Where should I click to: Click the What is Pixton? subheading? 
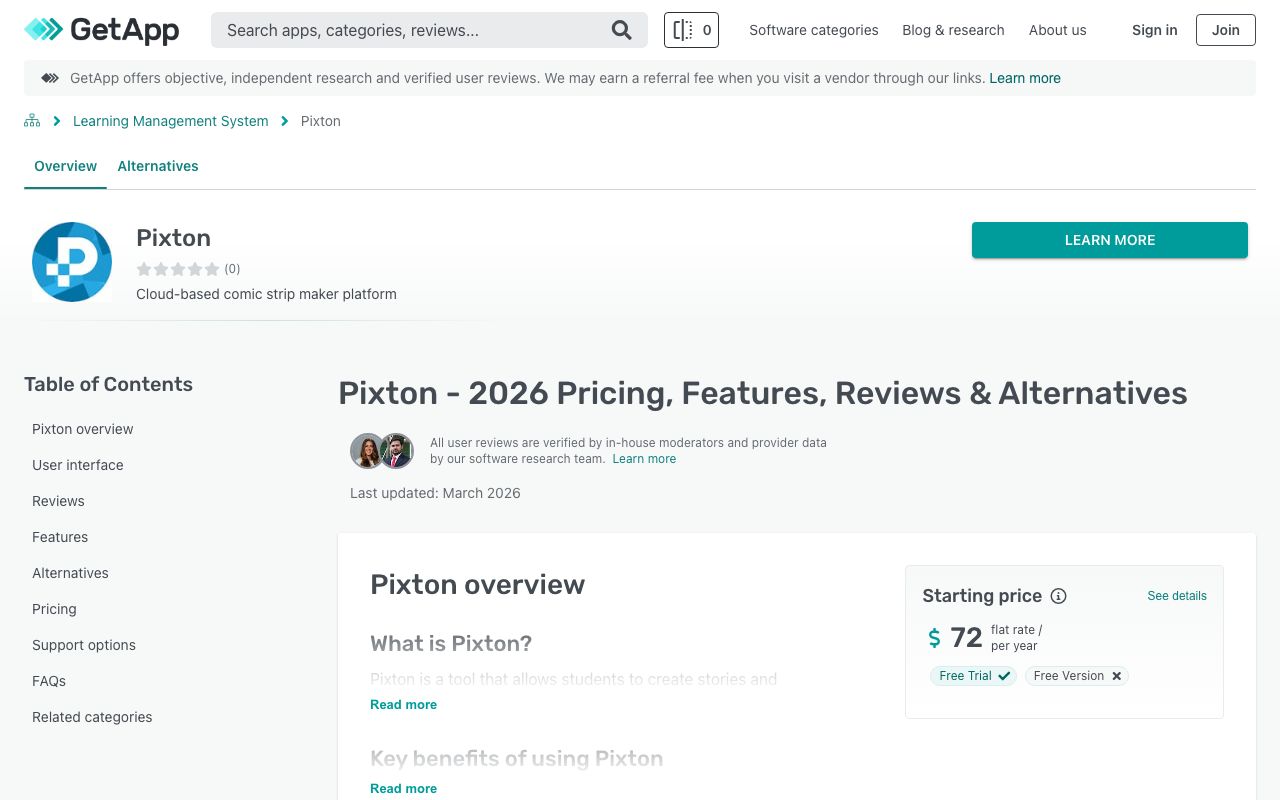click(451, 643)
